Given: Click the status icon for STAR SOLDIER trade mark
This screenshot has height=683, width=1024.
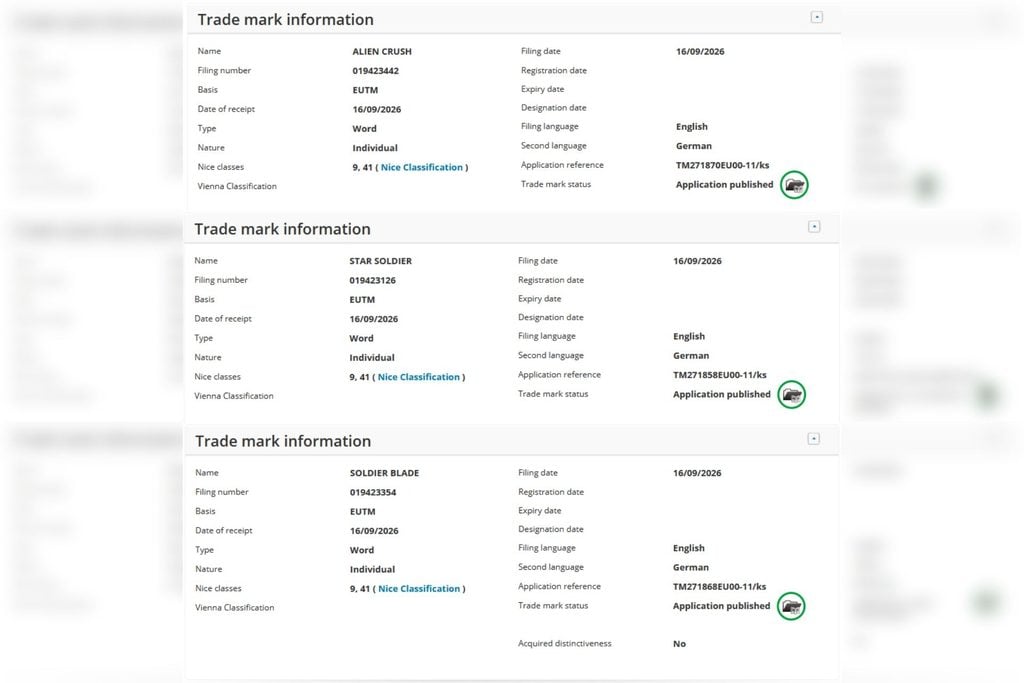Looking at the screenshot, I should [x=792, y=394].
